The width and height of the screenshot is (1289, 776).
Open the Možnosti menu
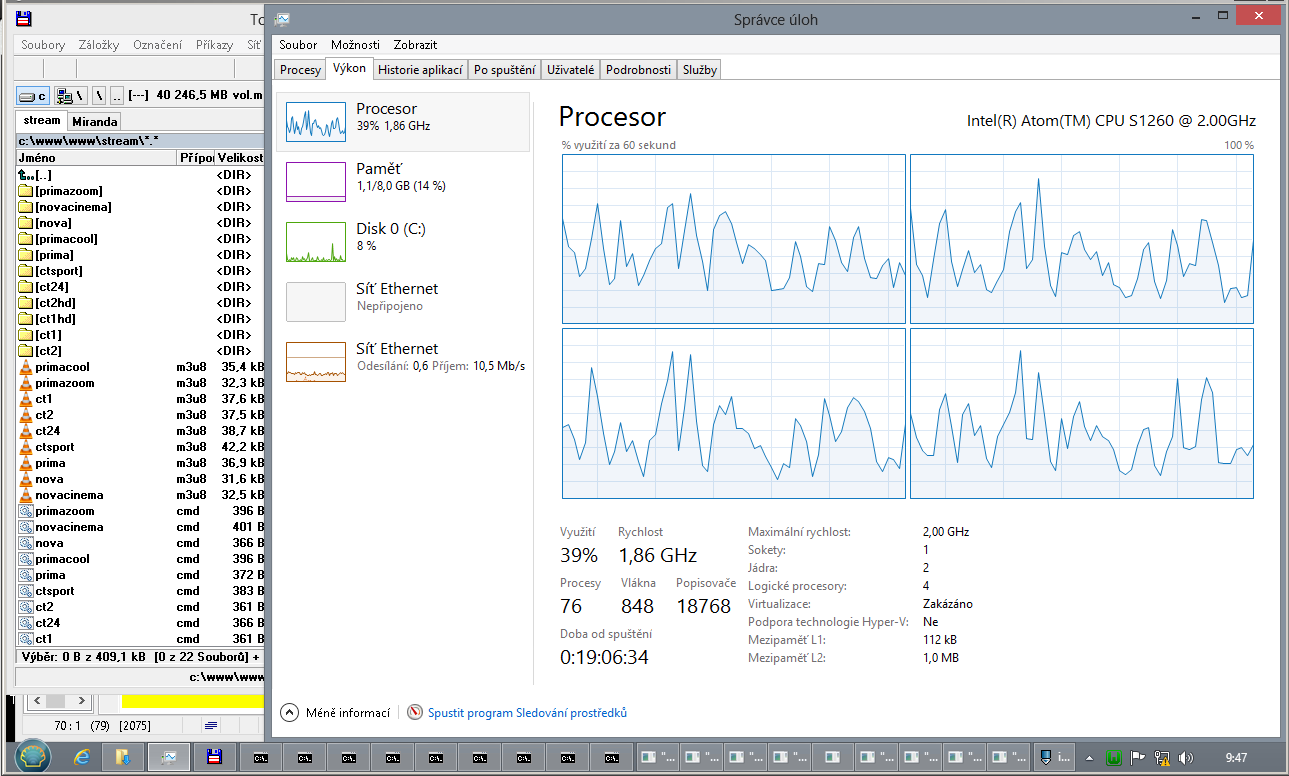[355, 45]
